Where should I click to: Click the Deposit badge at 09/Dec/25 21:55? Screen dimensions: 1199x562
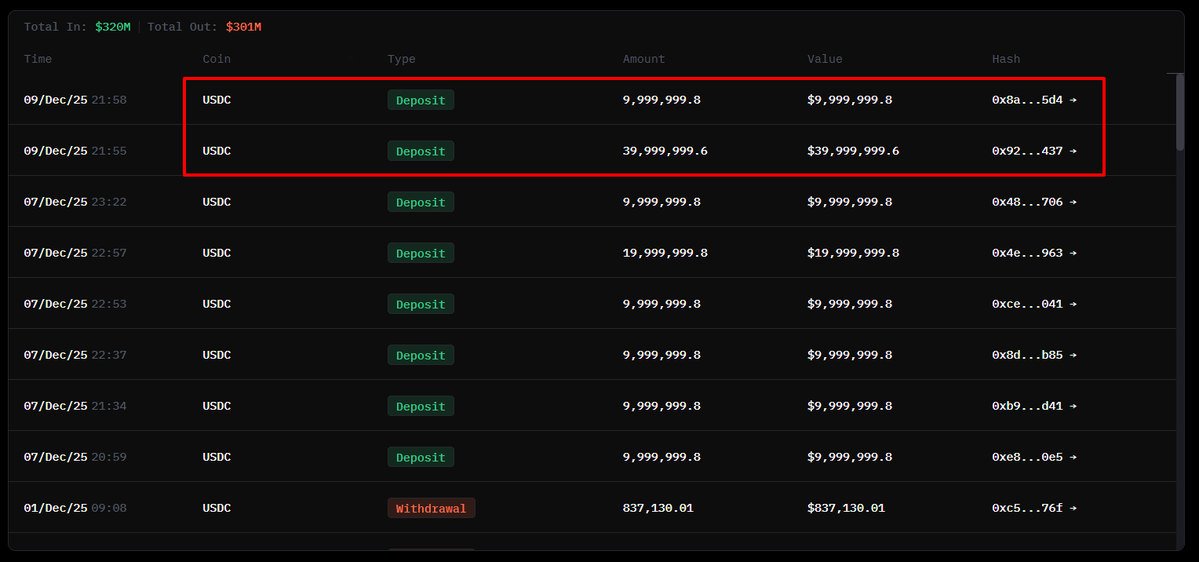coord(421,151)
